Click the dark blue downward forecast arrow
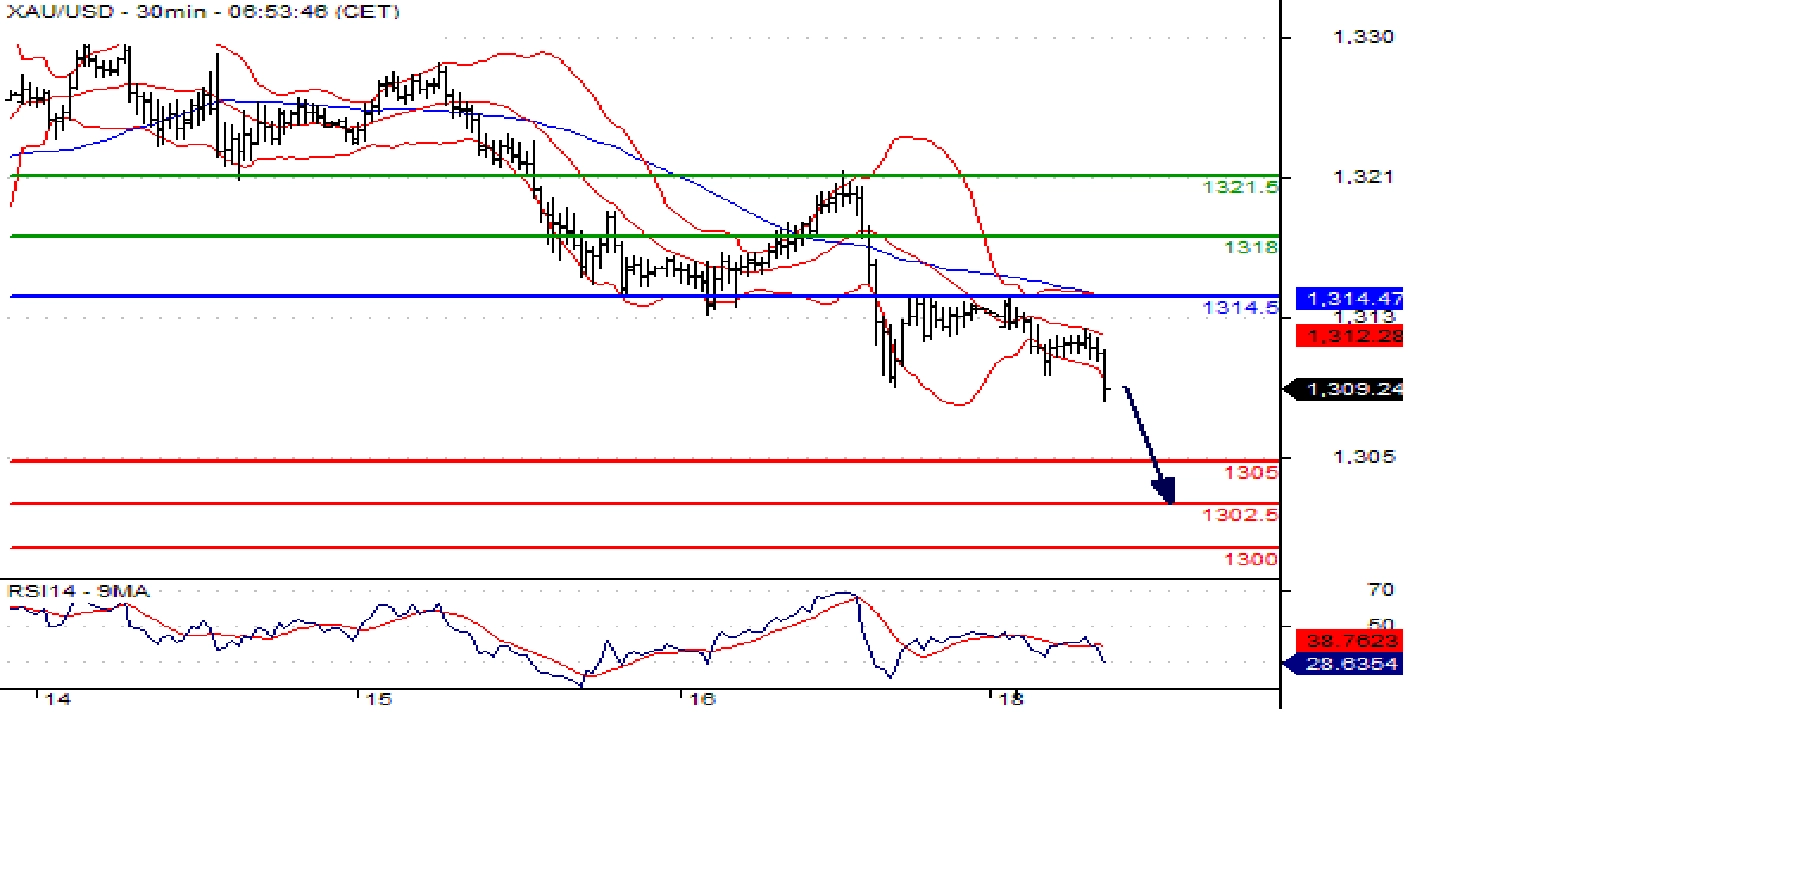Screen dimensions: 1800x874 click(x=1148, y=443)
